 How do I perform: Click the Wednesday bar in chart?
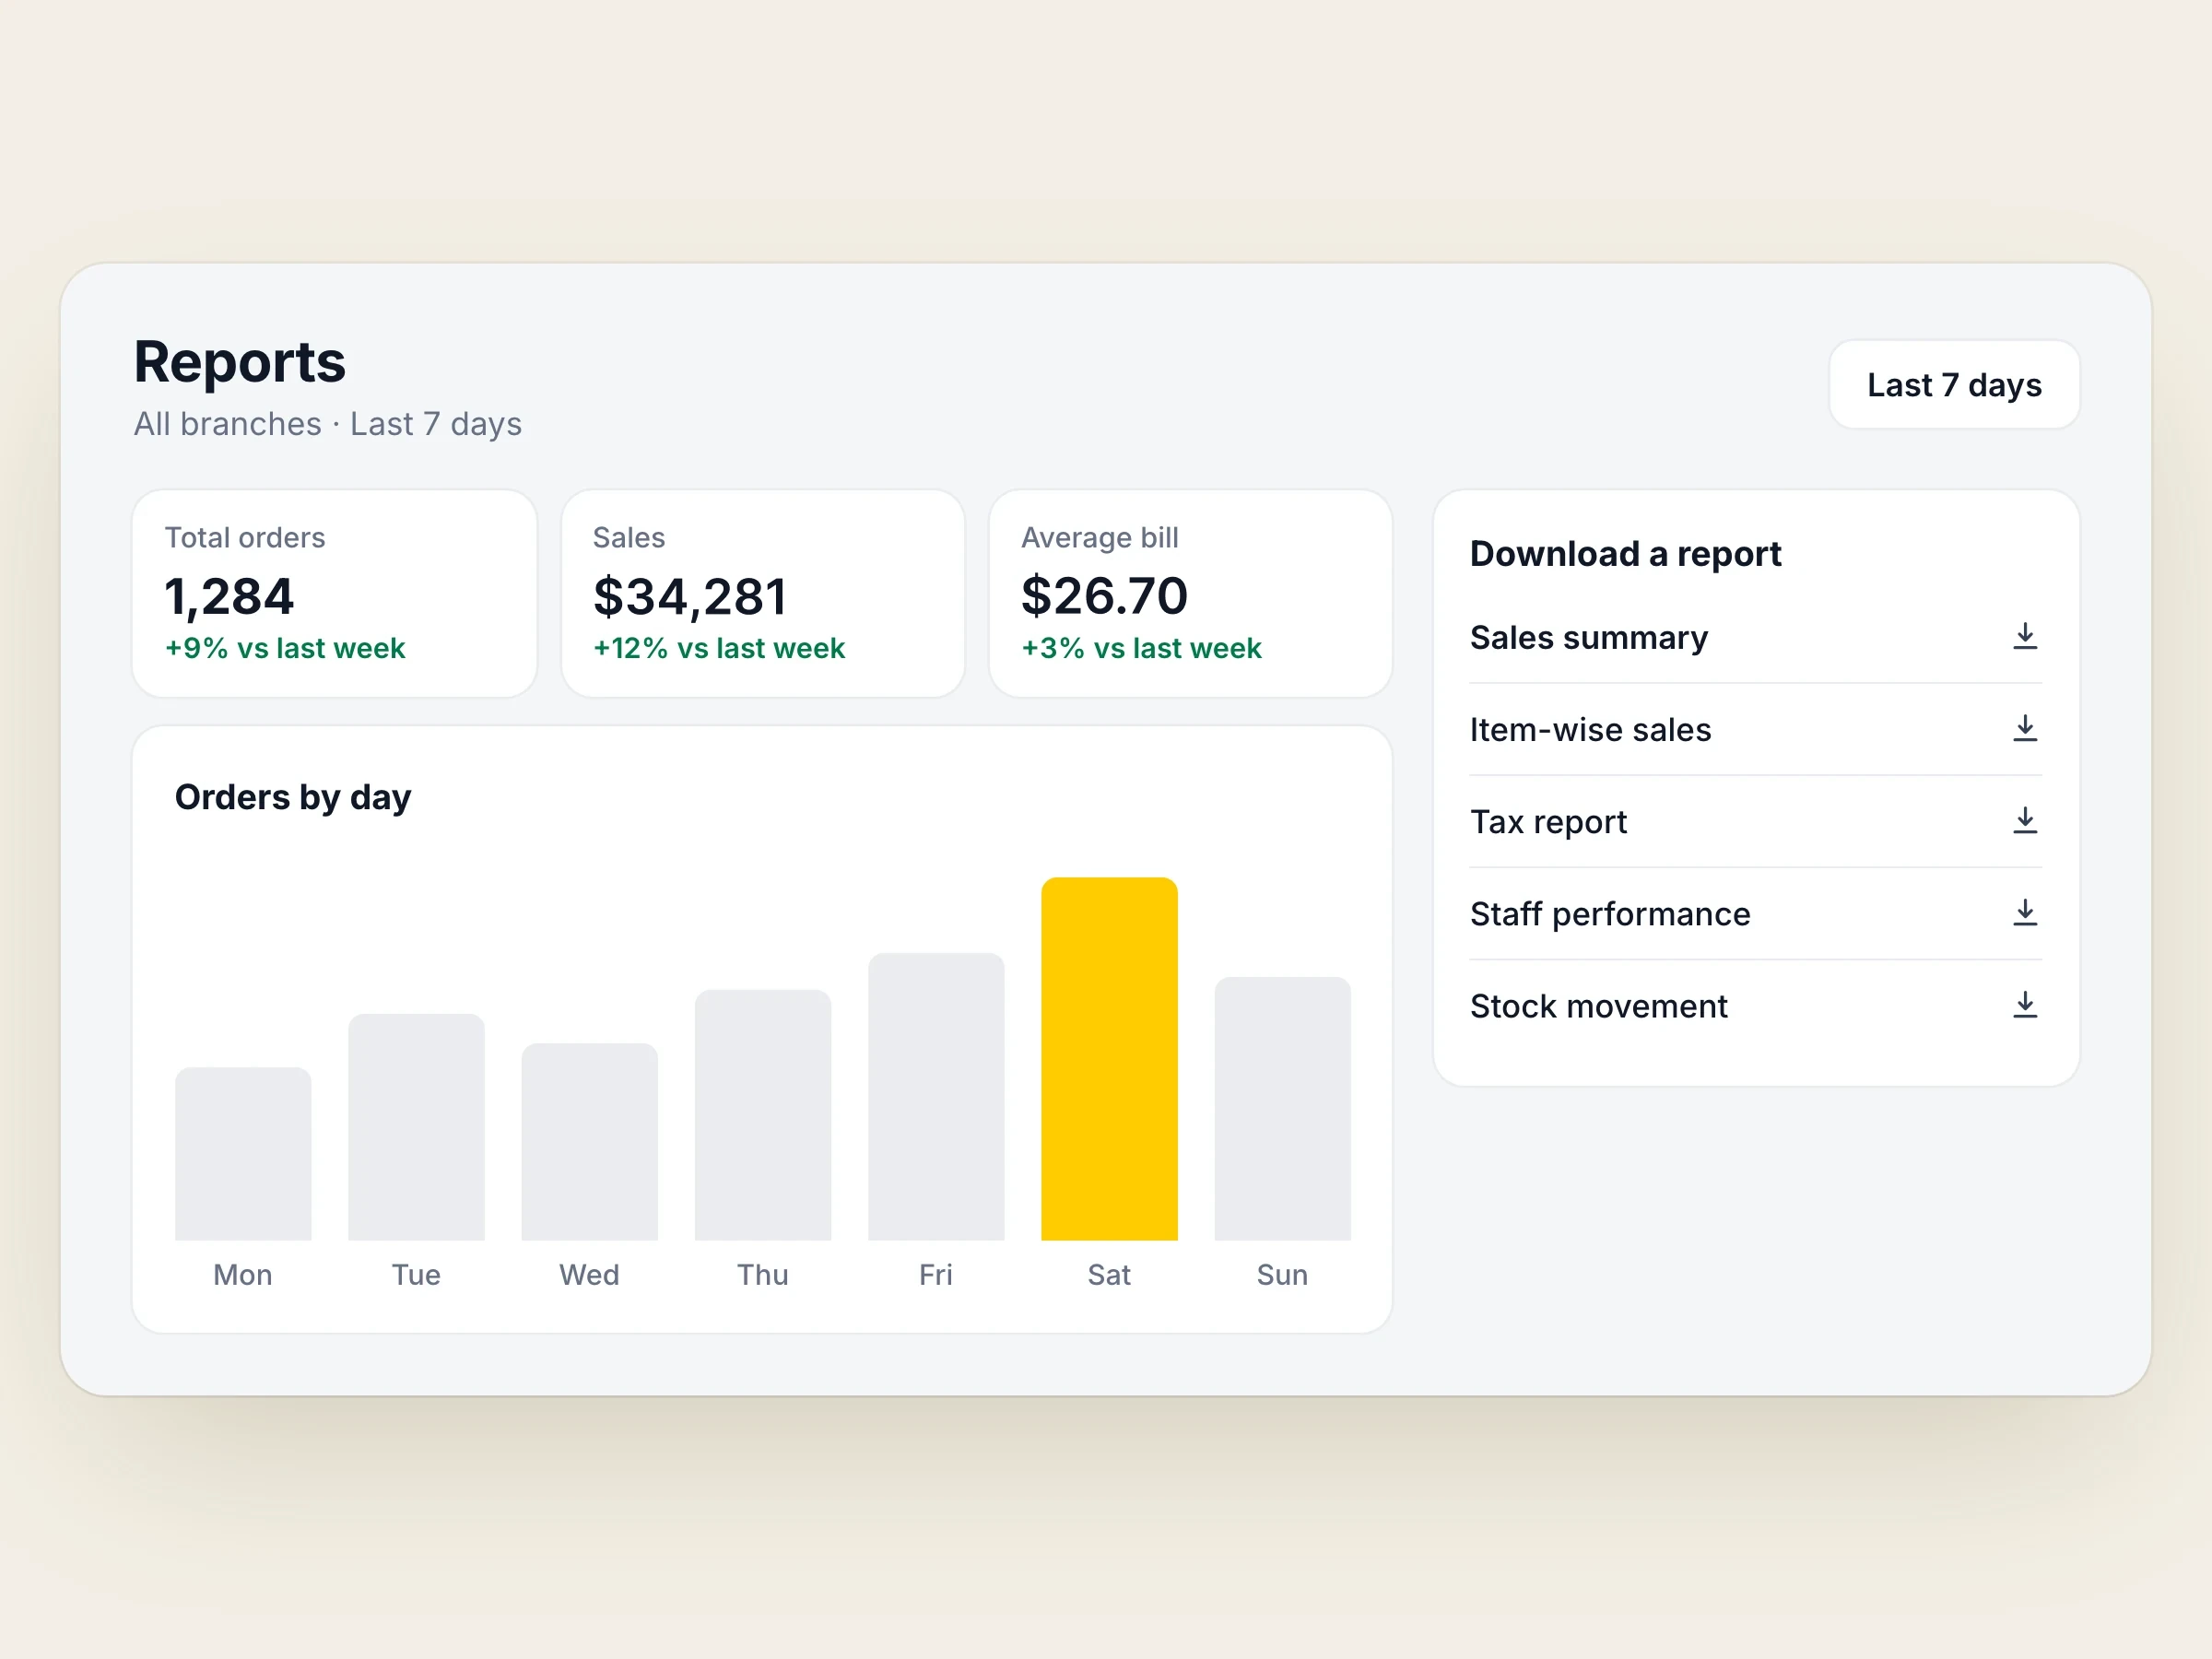pyautogui.click(x=589, y=1142)
